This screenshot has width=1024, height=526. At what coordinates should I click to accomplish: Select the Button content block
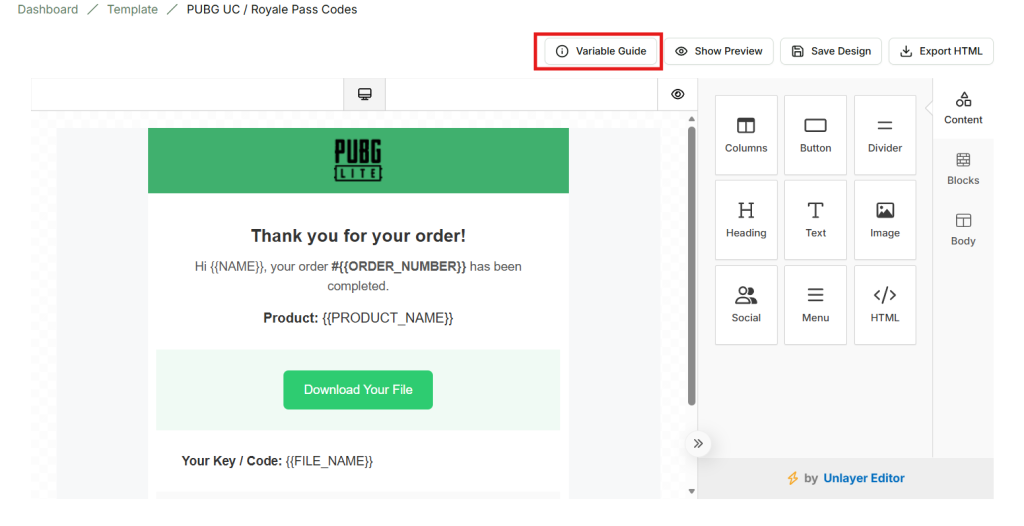(815, 135)
